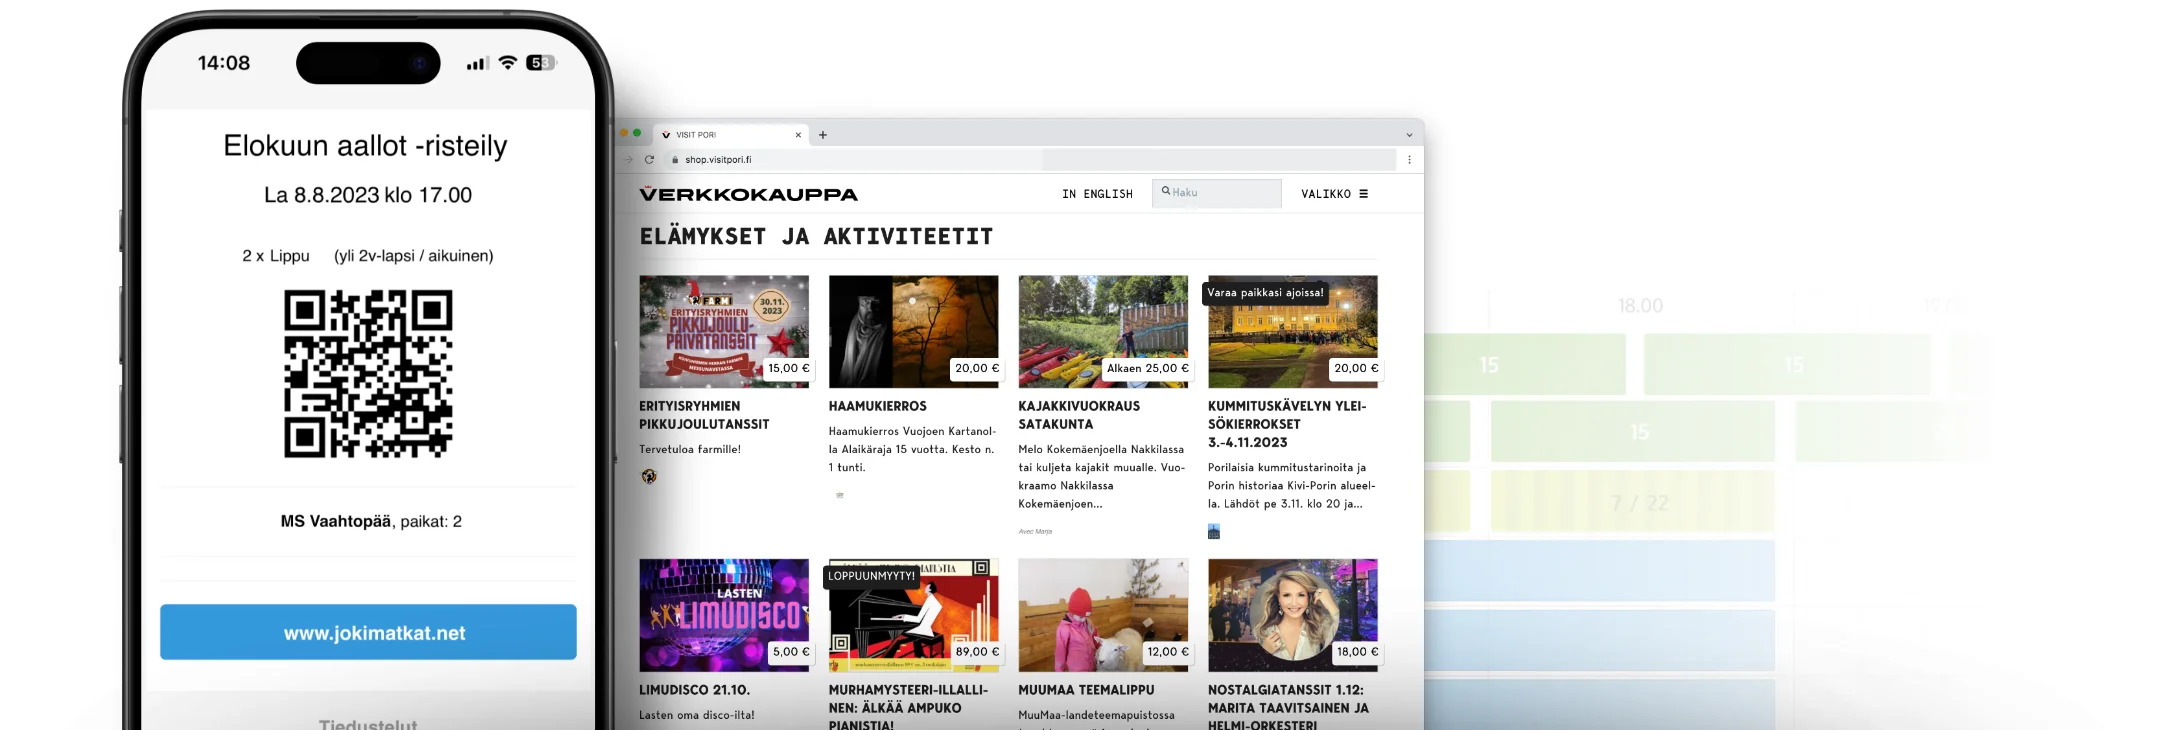This screenshot has width=2171, height=730.
Task: Click the 7 / 22 yellow calendar block
Action: [1632, 502]
